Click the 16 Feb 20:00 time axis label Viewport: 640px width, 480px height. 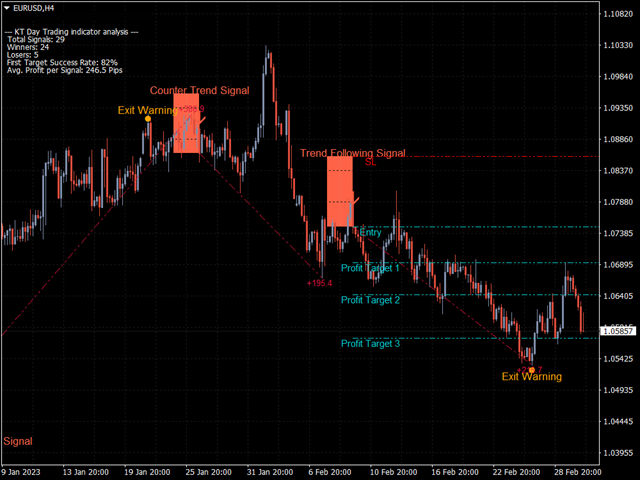tap(455, 472)
